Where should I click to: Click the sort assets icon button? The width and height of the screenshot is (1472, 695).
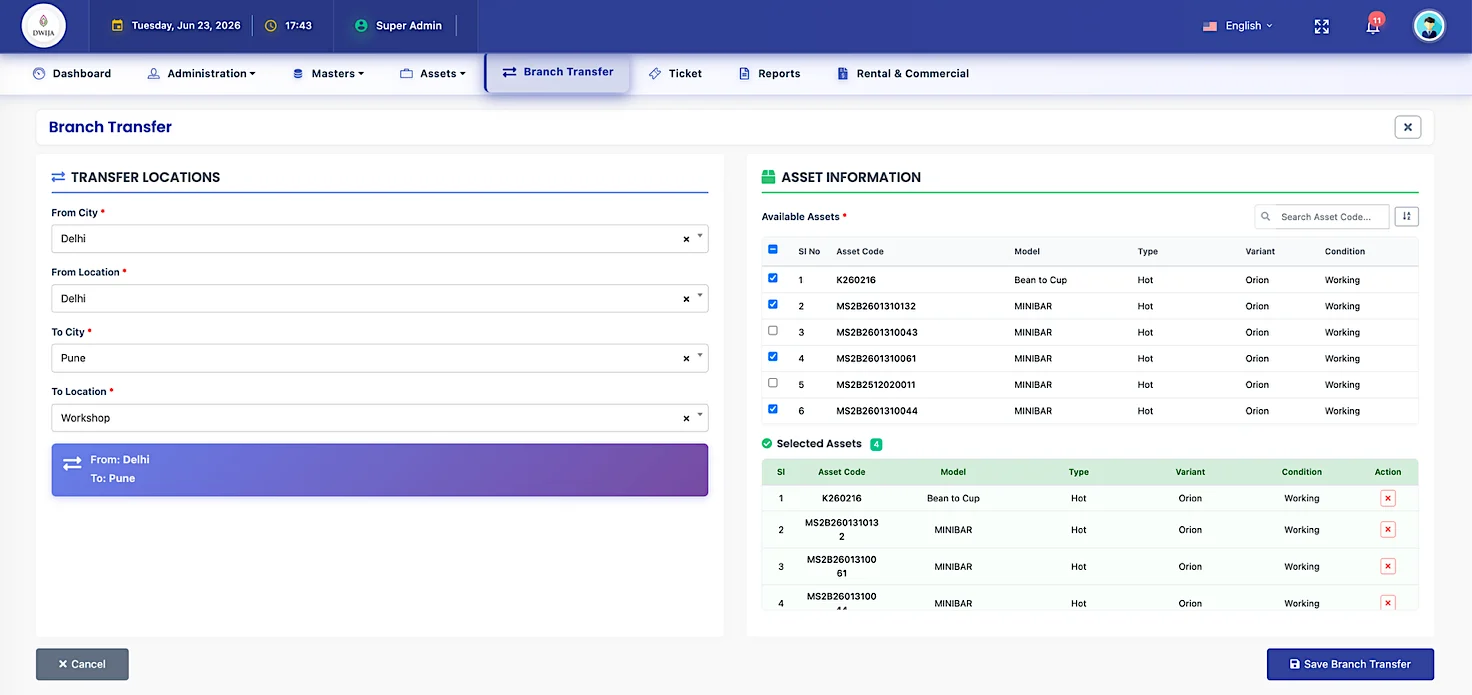pyautogui.click(x=1407, y=216)
